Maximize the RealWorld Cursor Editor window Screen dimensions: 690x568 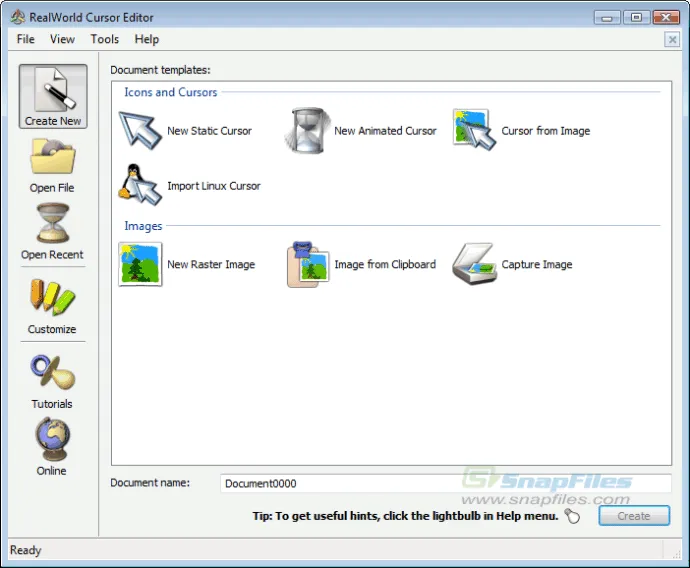(x=636, y=18)
